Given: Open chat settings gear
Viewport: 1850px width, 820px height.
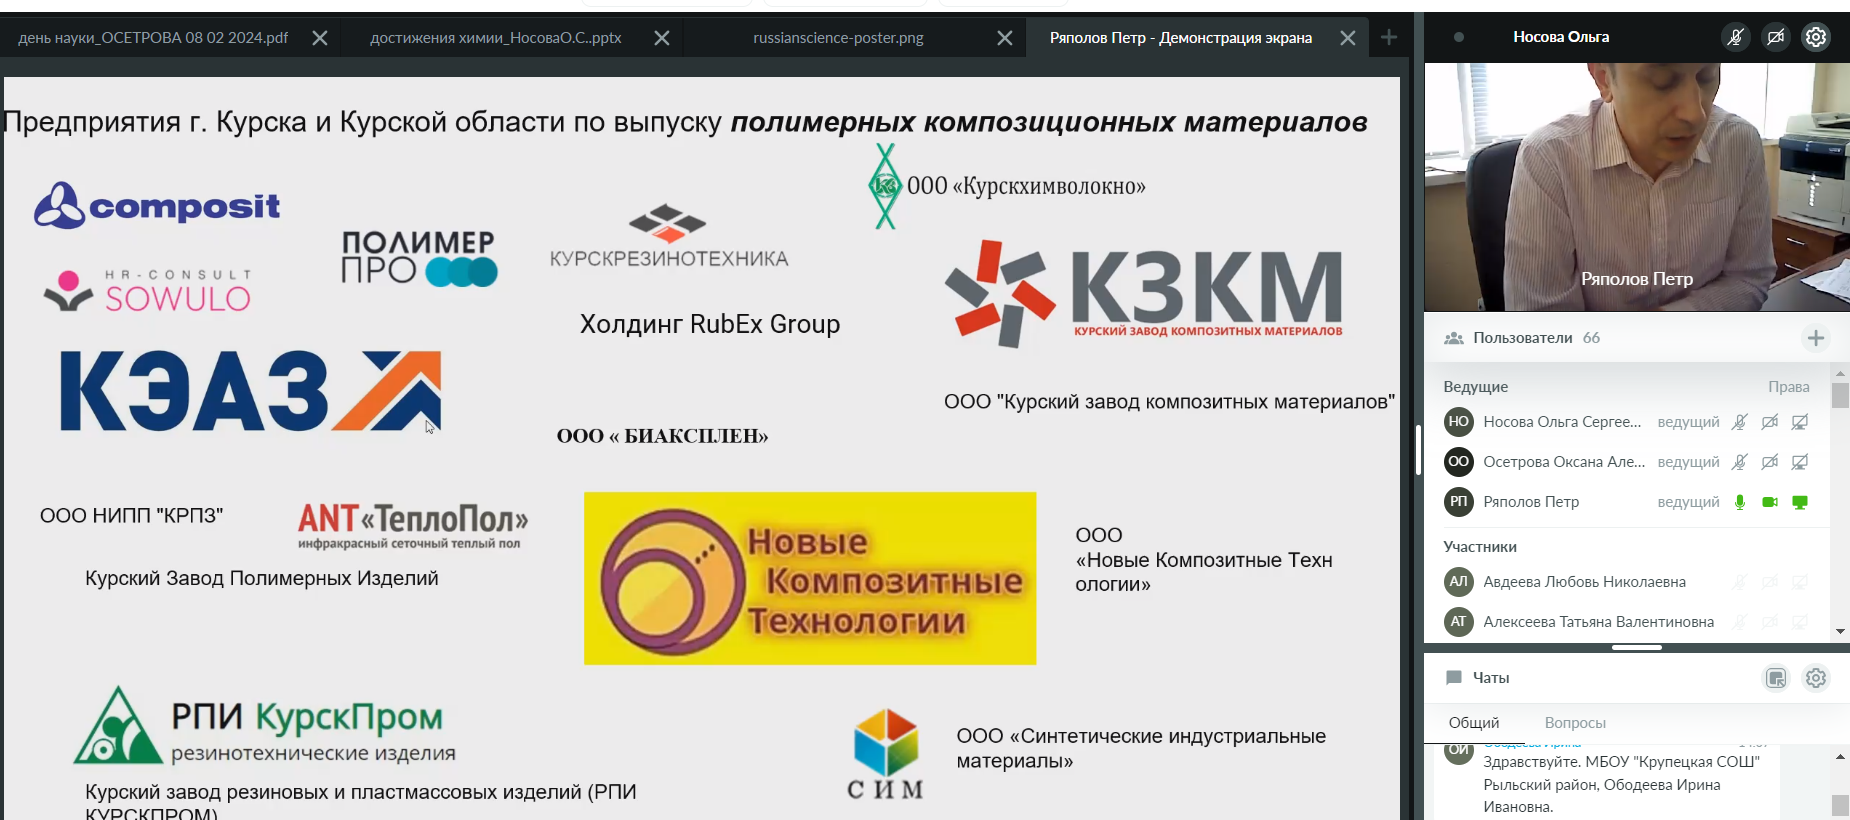Looking at the screenshot, I should [x=1816, y=678].
